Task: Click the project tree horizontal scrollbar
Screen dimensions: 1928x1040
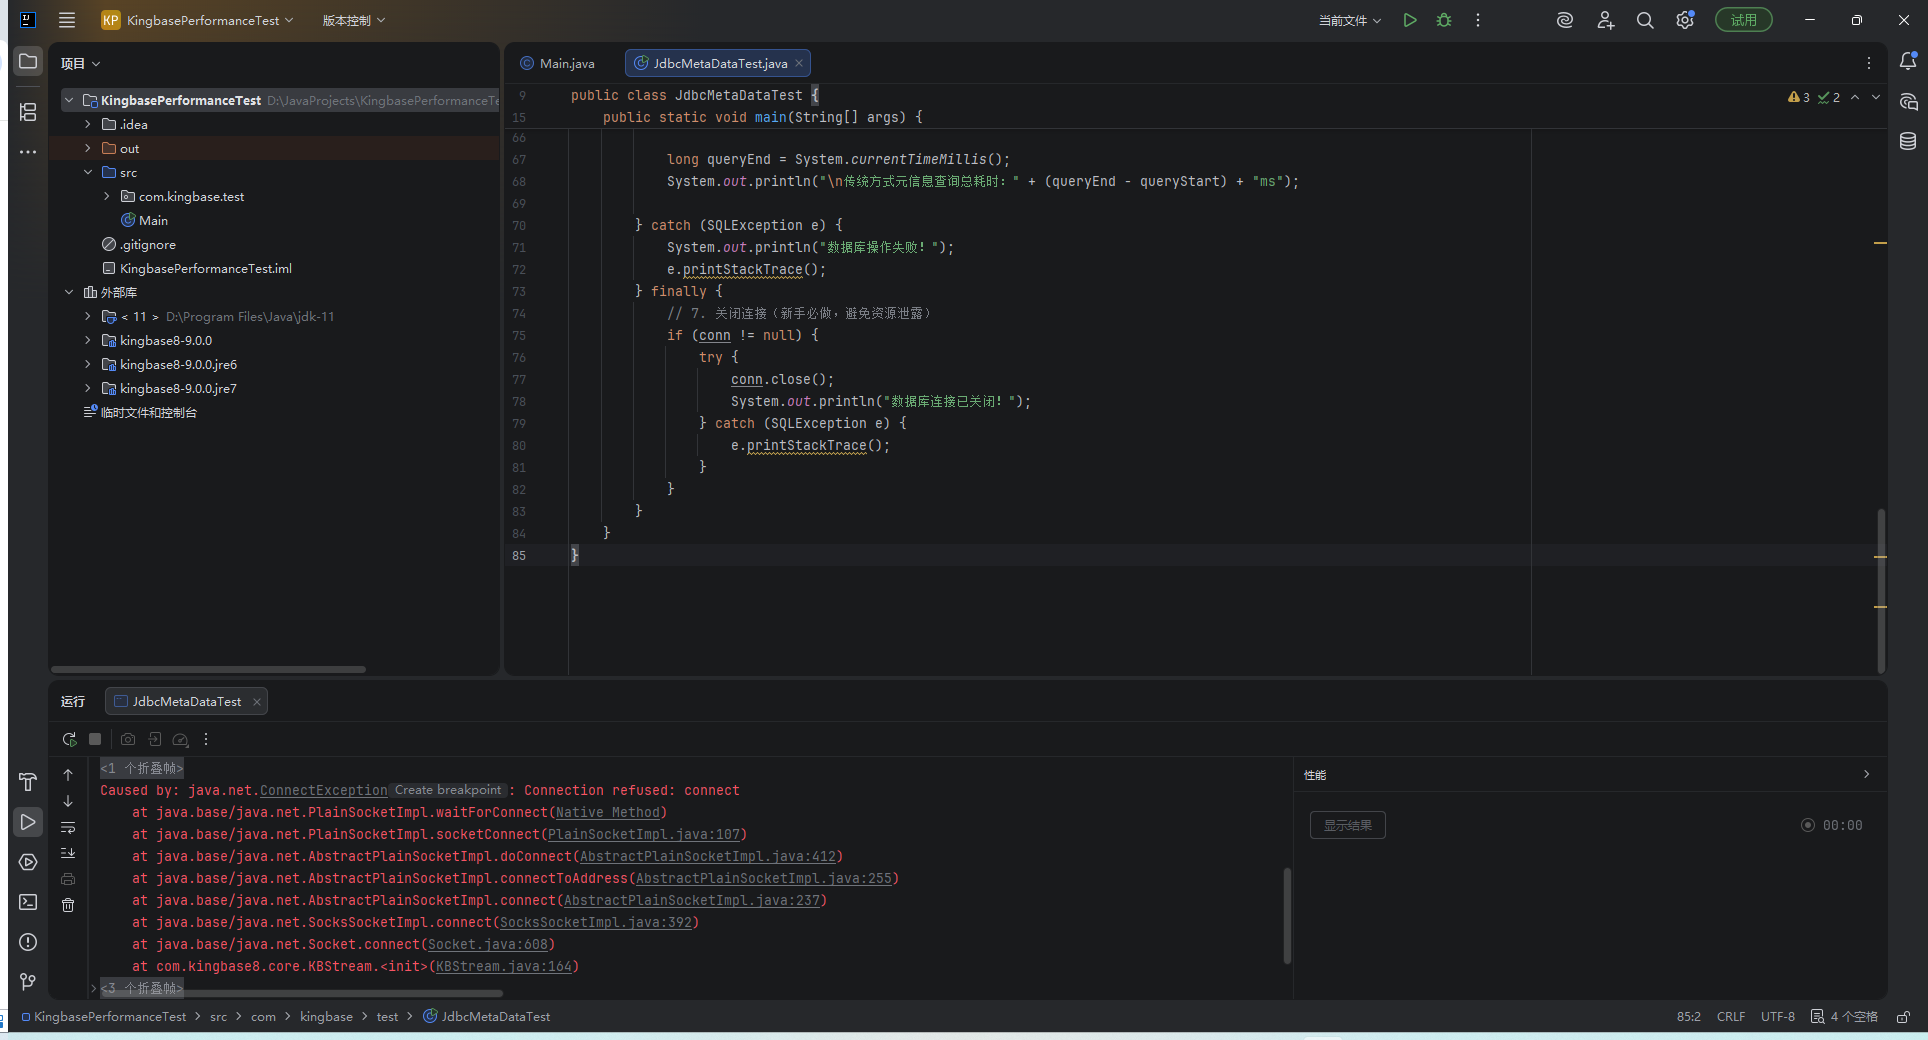Action: coord(208,670)
